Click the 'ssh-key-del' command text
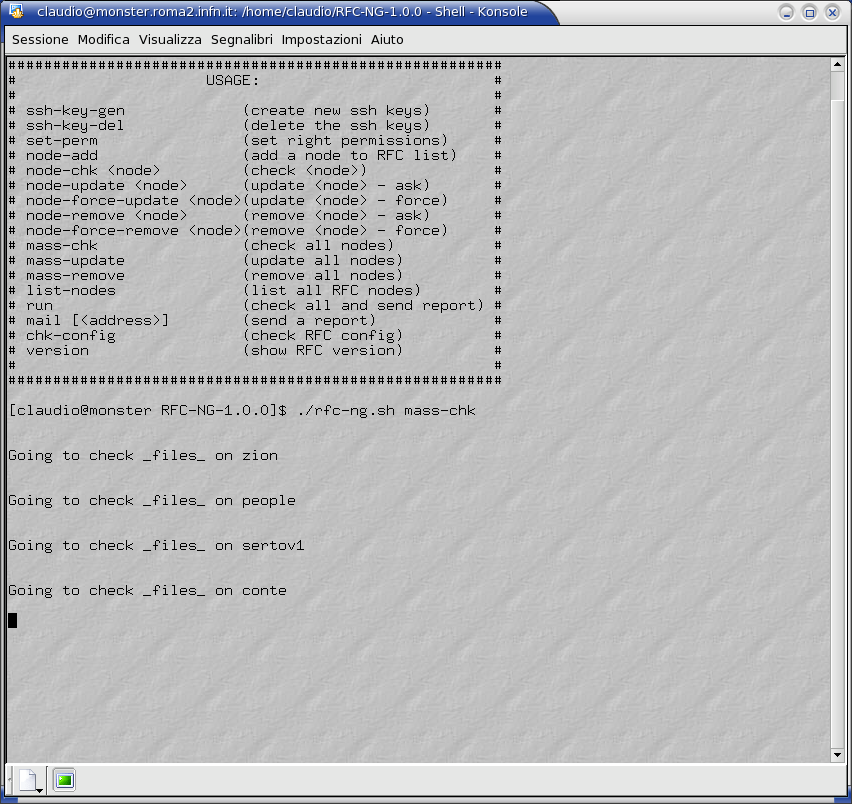This screenshot has height=804, width=852. tap(75, 125)
